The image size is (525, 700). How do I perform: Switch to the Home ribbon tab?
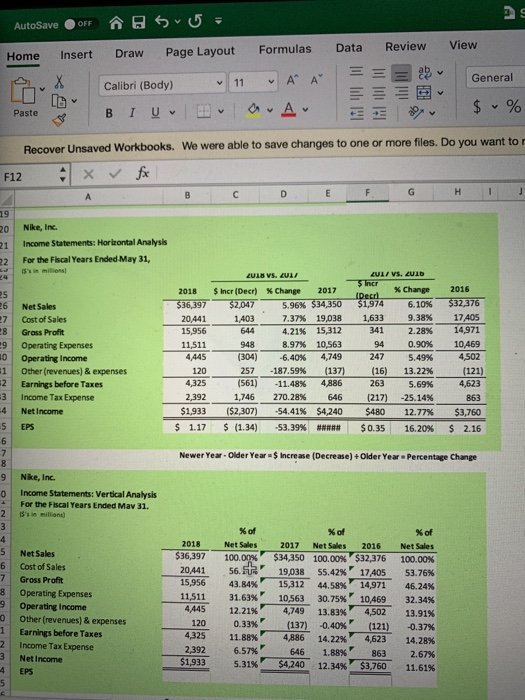(x=23, y=56)
